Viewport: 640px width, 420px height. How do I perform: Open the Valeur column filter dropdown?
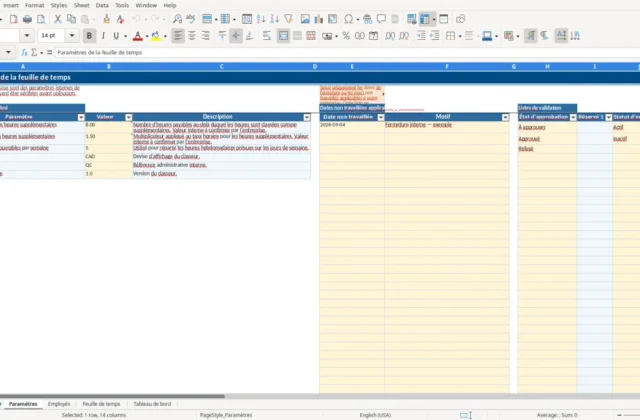click(x=129, y=117)
